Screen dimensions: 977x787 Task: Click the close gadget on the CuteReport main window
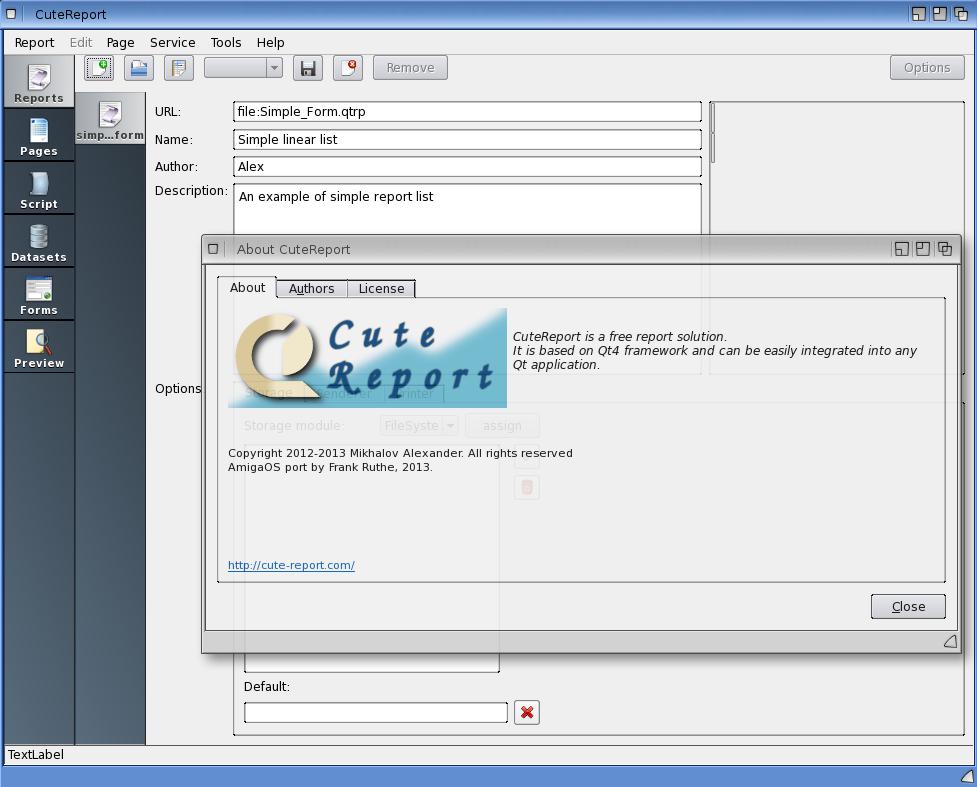pos(11,14)
